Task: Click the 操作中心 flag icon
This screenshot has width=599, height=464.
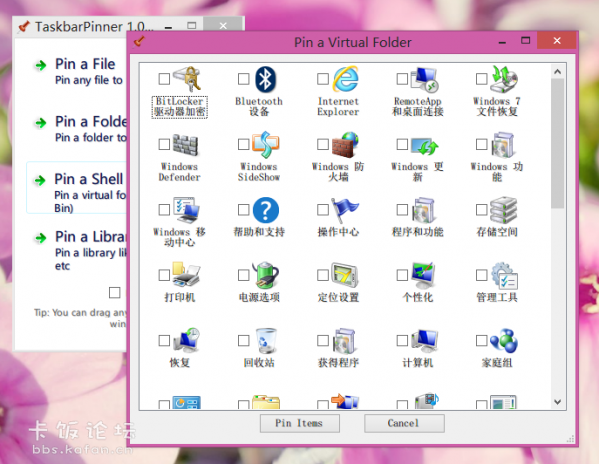Action: [345, 210]
